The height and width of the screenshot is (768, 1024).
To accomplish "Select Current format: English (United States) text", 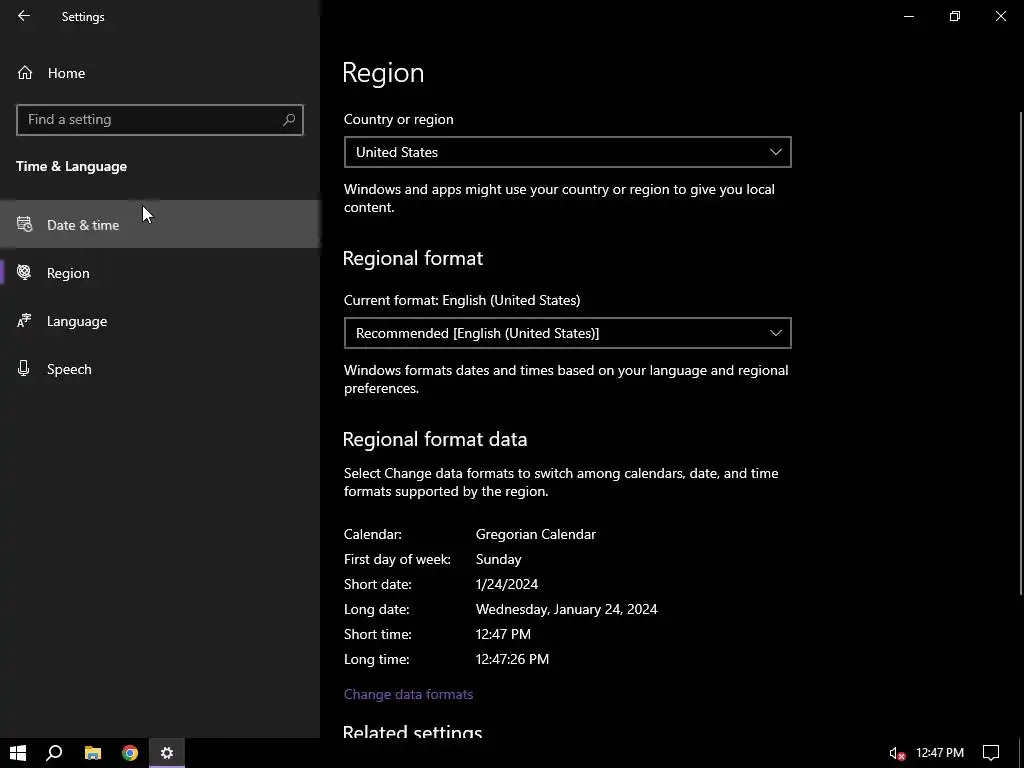I will [x=462, y=300].
